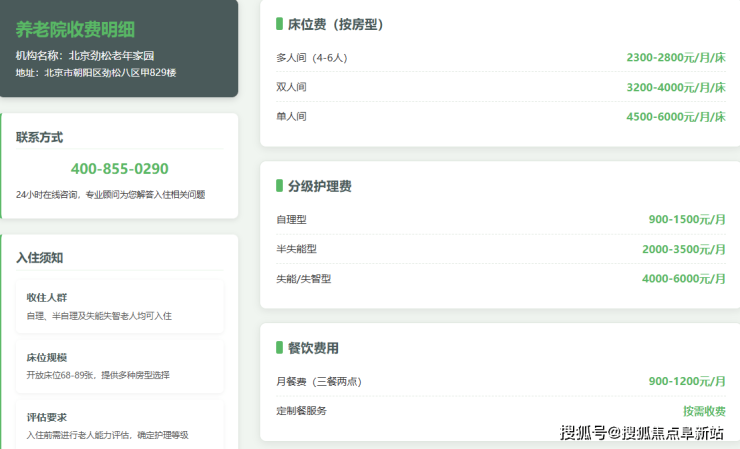The image size is (740, 449).
Task: Click the 餐饮费用 section heading
Action: pos(313,348)
